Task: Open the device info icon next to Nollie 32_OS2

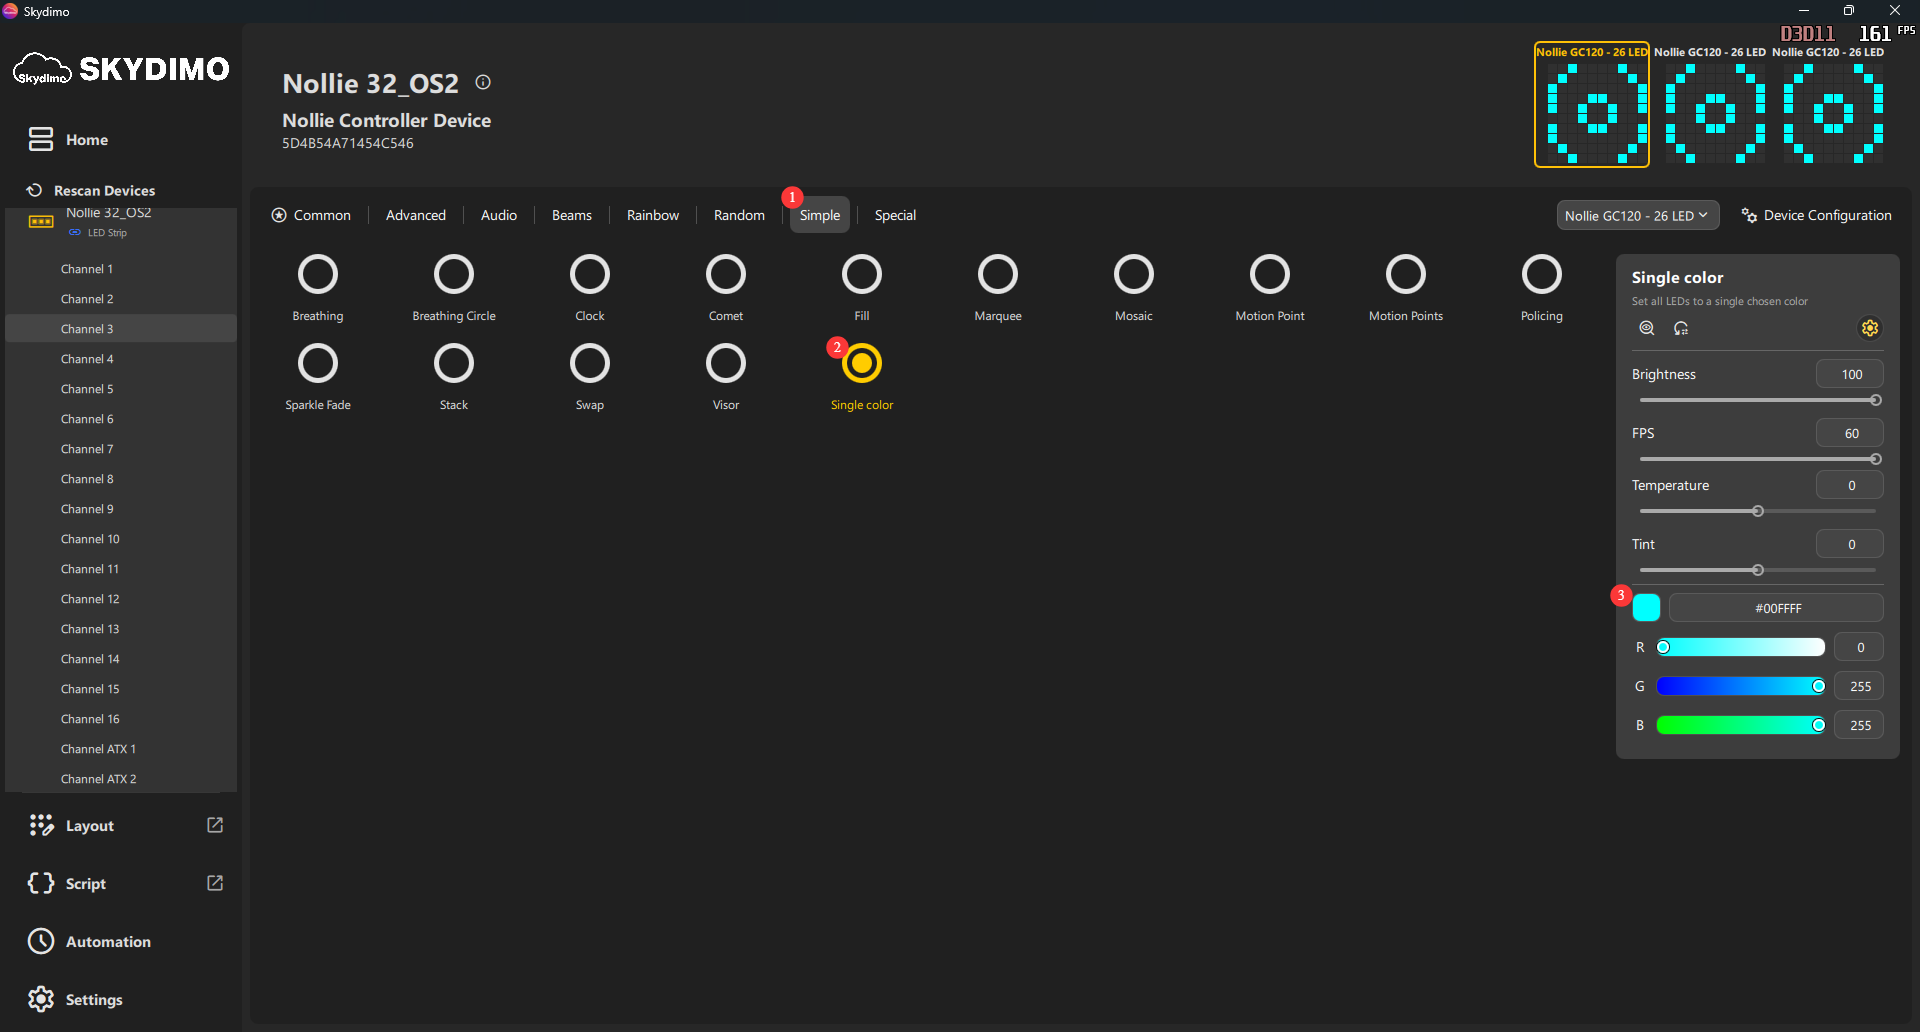Action: [x=483, y=83]
